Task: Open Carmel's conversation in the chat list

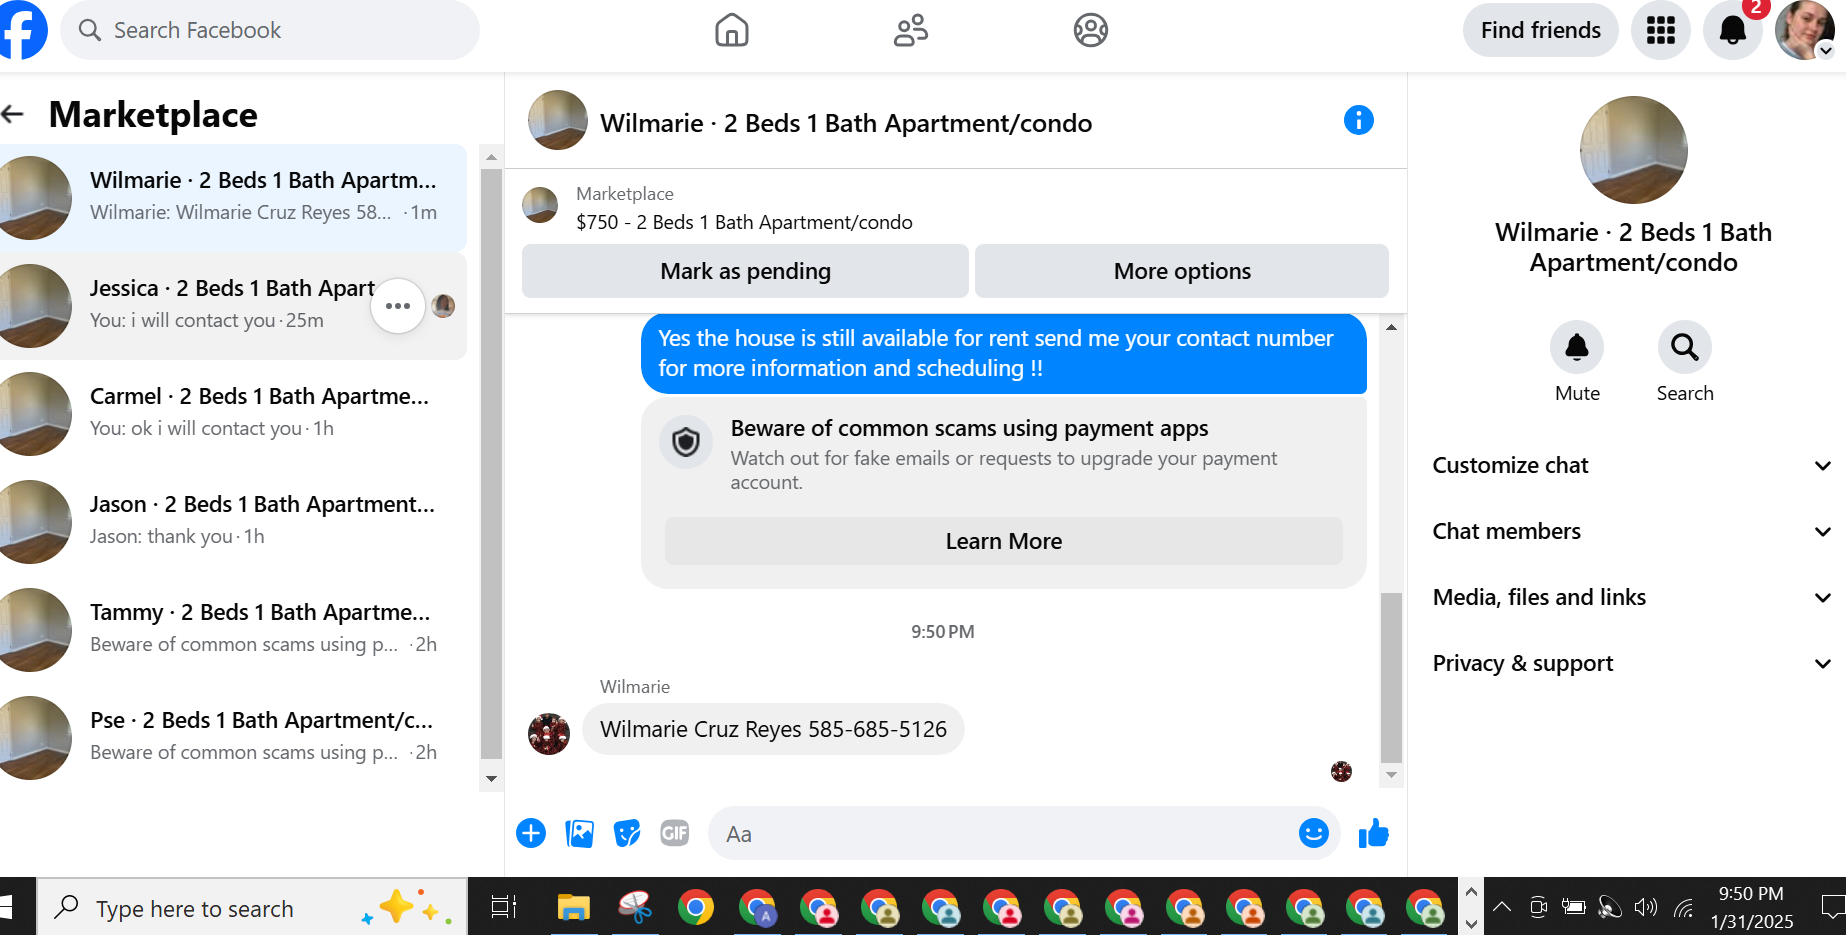Action: [x=233, y=413]
